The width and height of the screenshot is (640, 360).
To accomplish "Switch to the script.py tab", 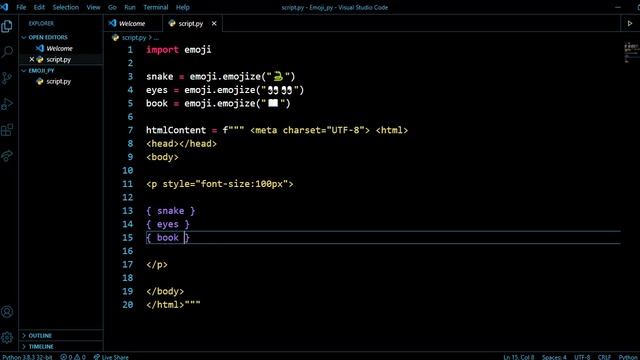I will click(191, 24).
